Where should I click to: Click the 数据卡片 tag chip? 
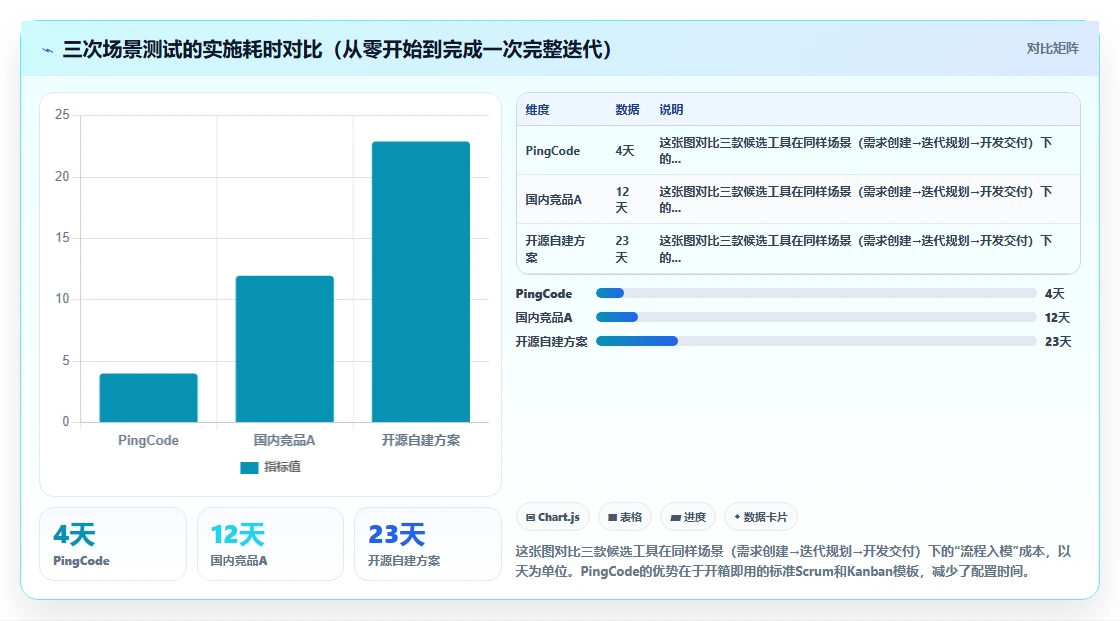(x=761, y=517)
